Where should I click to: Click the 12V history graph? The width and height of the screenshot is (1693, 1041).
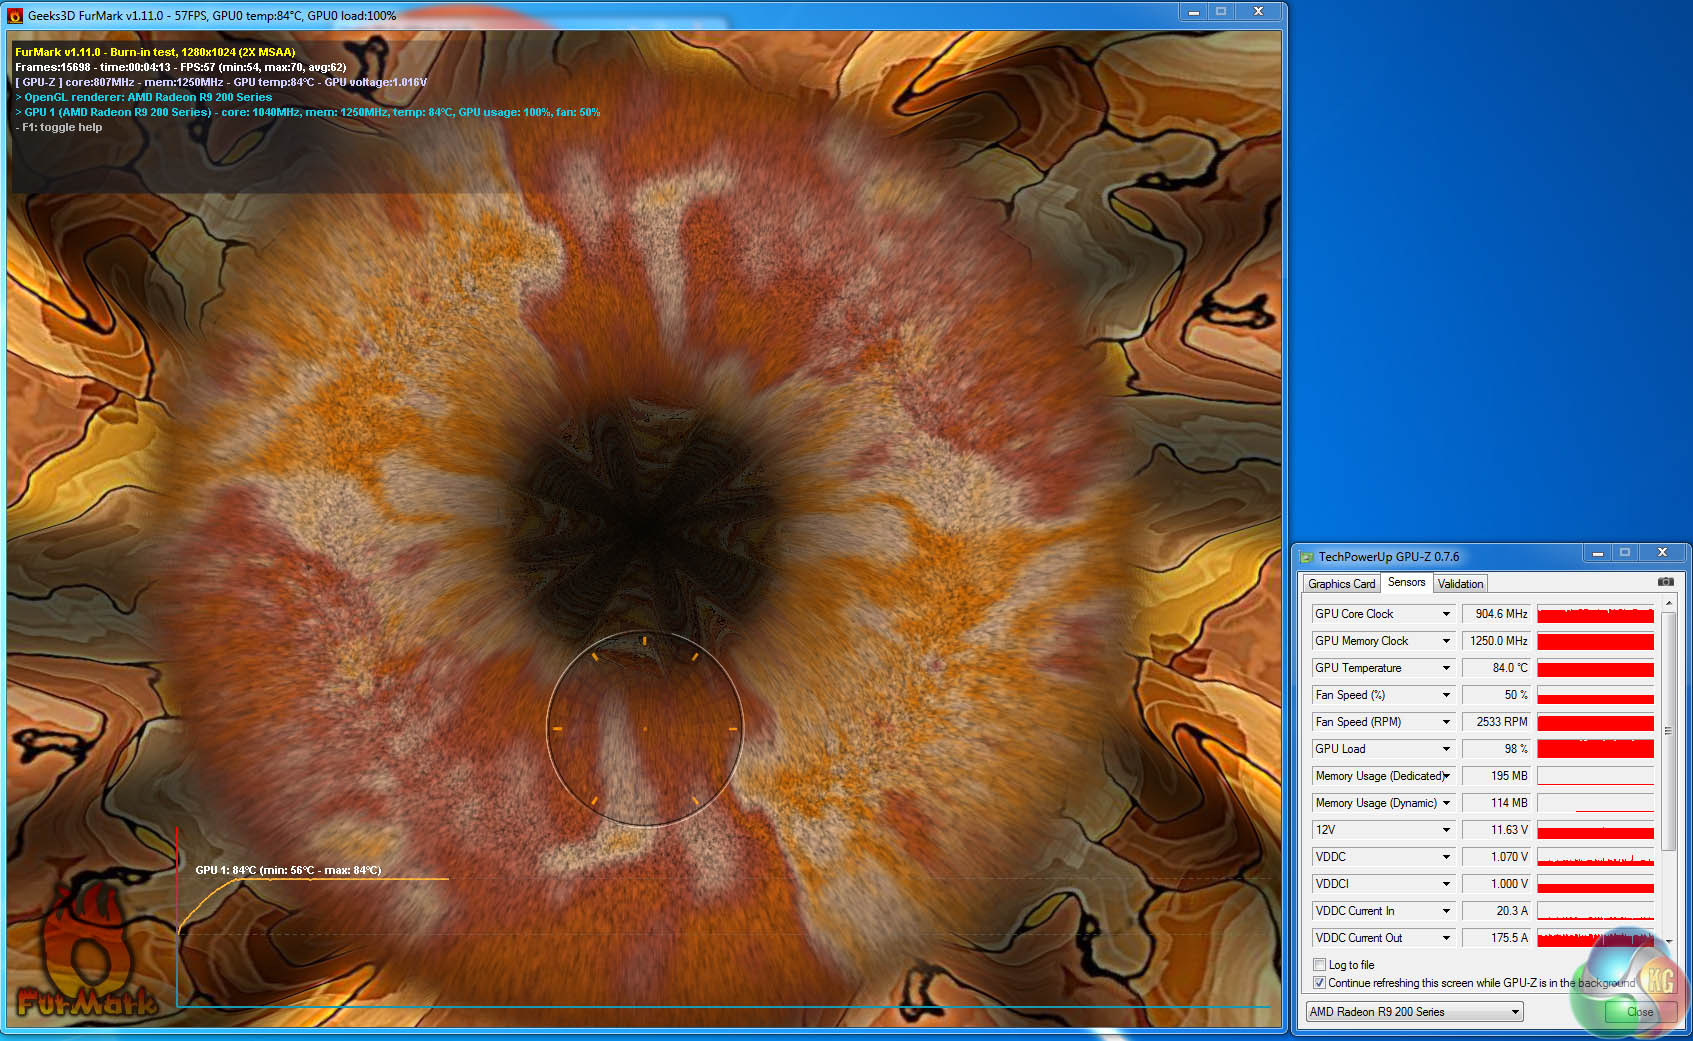point(1595,830)
